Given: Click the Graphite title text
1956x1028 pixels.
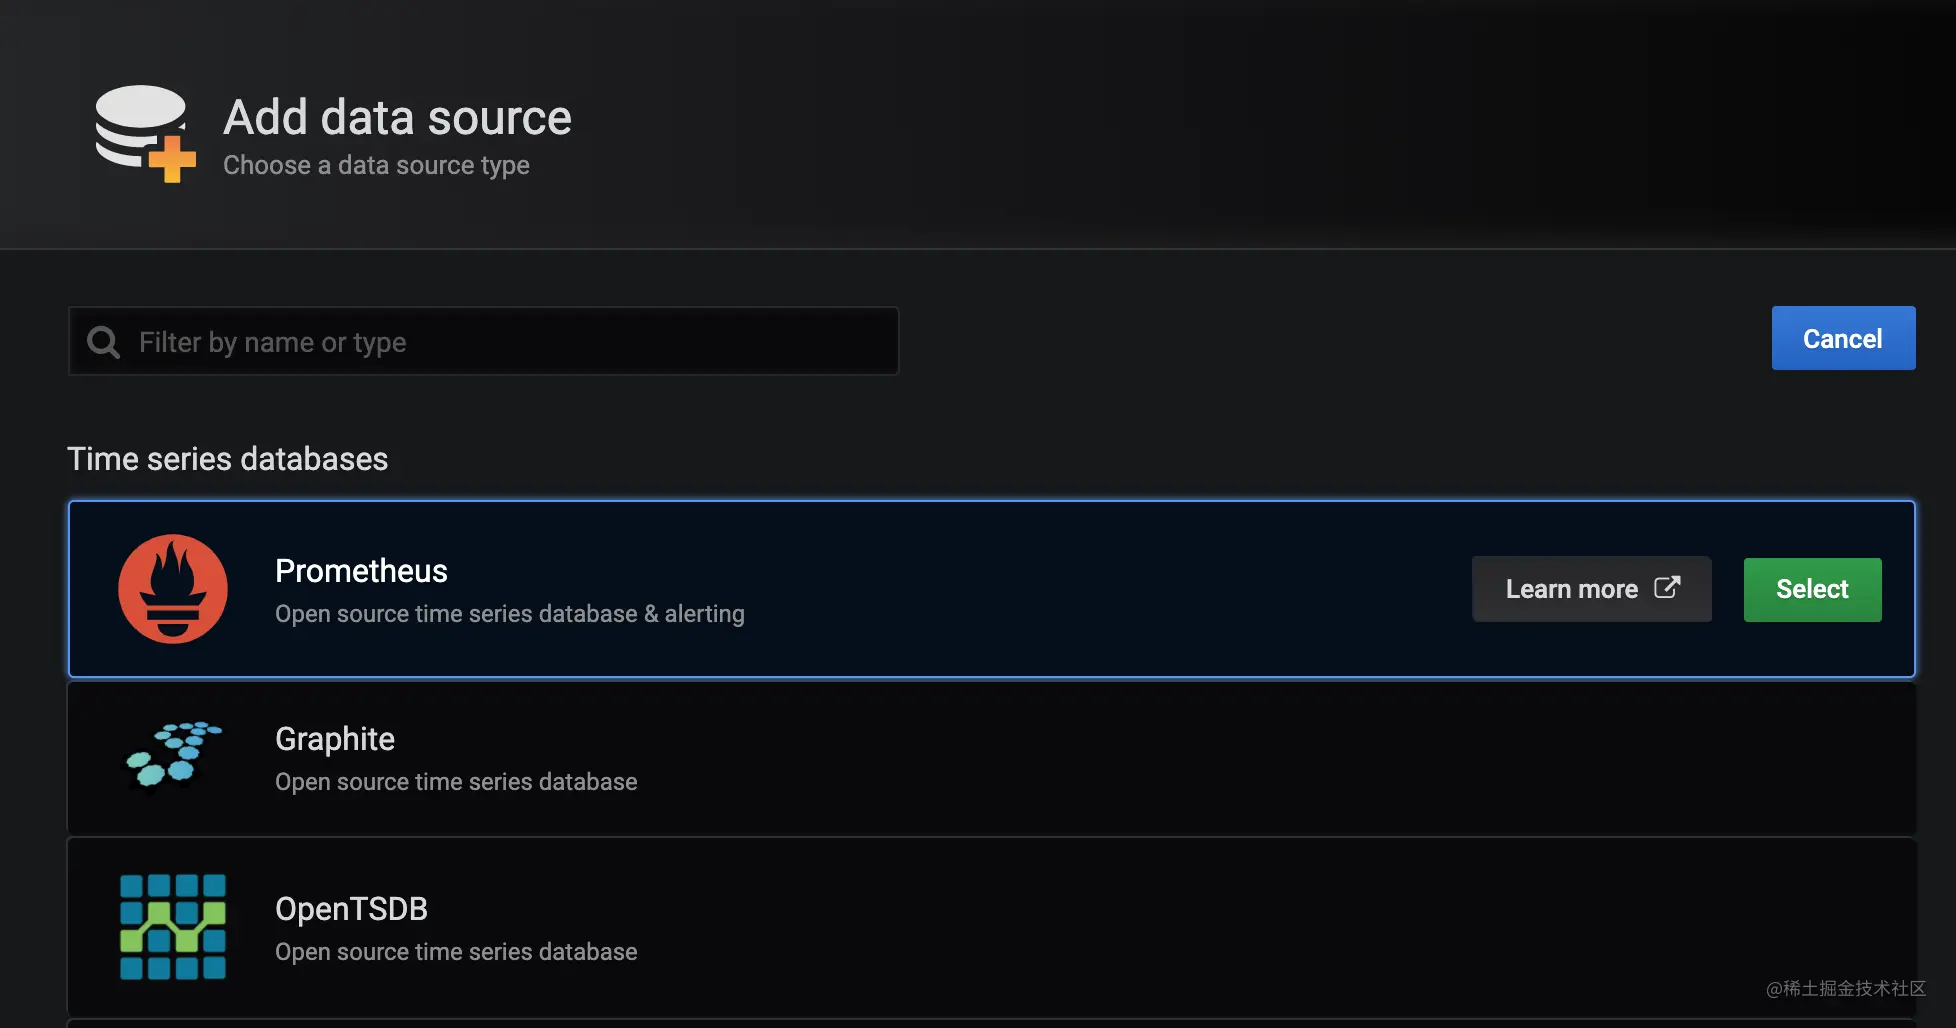Looking at the screenshot, I should tap(335, 738).
